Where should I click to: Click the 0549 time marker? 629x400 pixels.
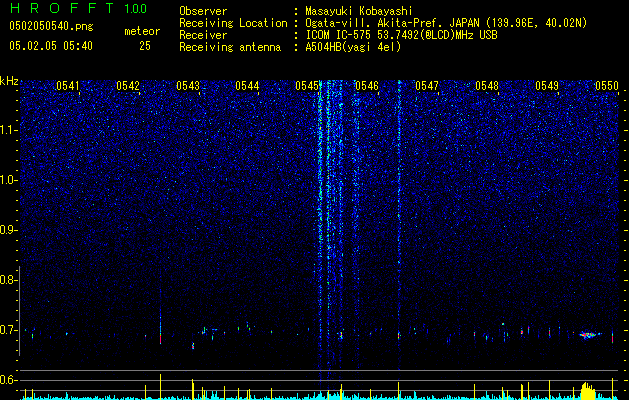click(547, 86)
